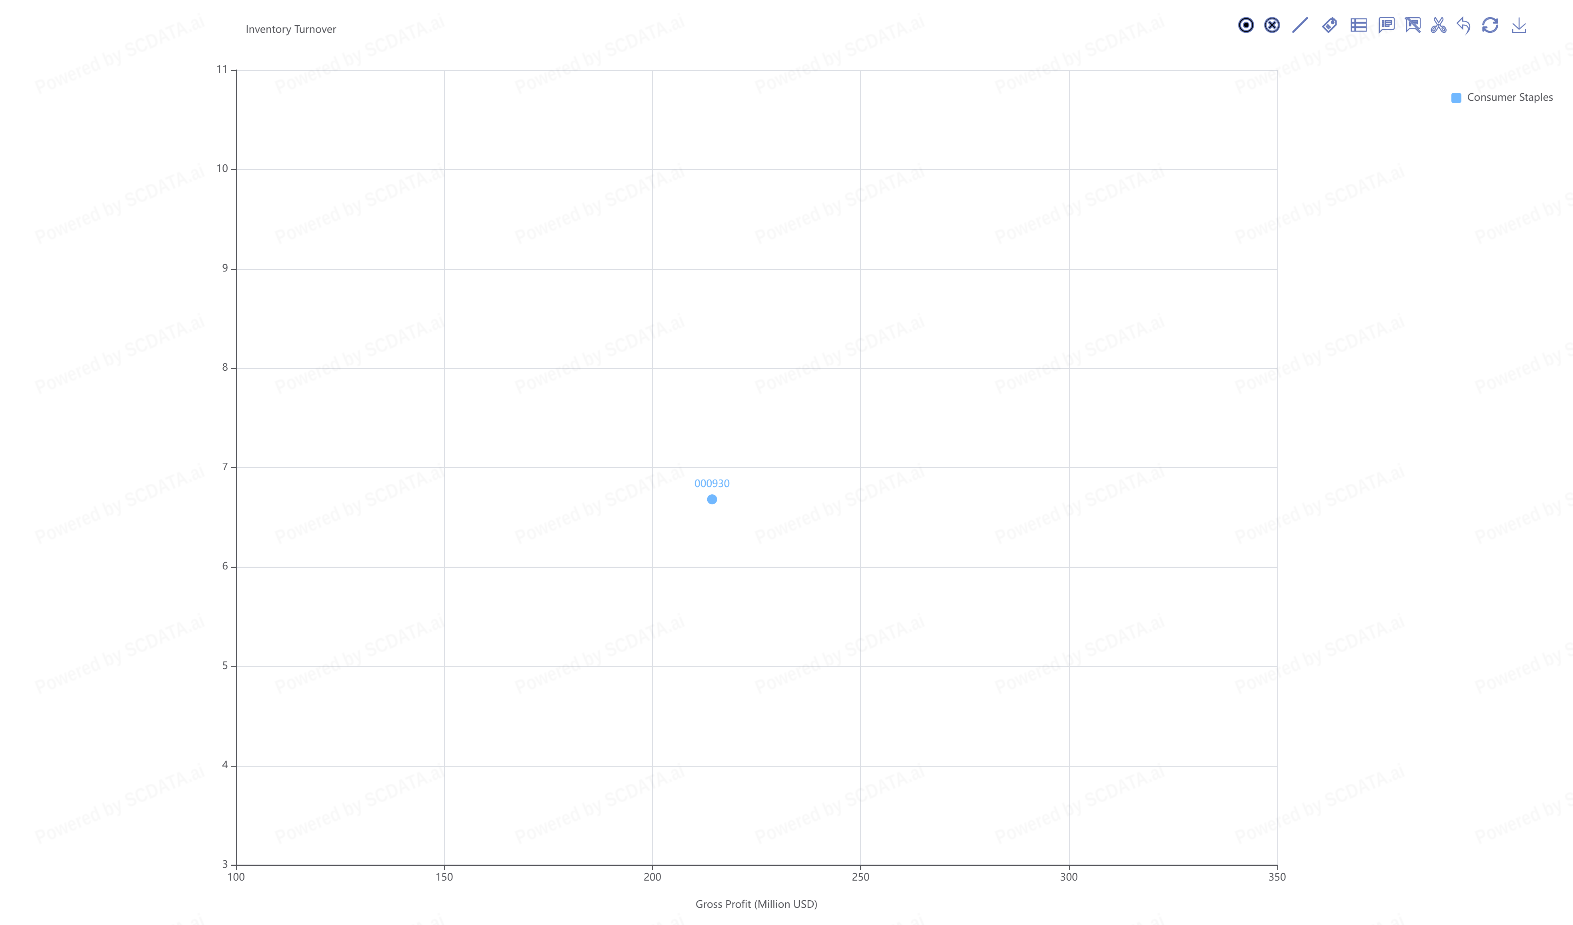Click the Inventory Turnover axis title
Viewport: 1573px width, 925px height.
click(x=291, y=30)
